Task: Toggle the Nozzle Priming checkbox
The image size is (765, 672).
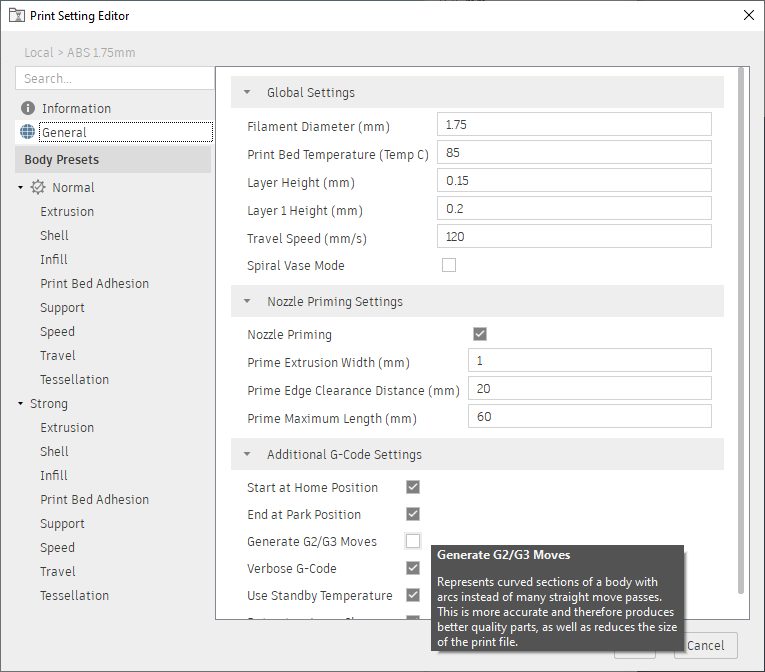Action: click(x=480, y=334)
